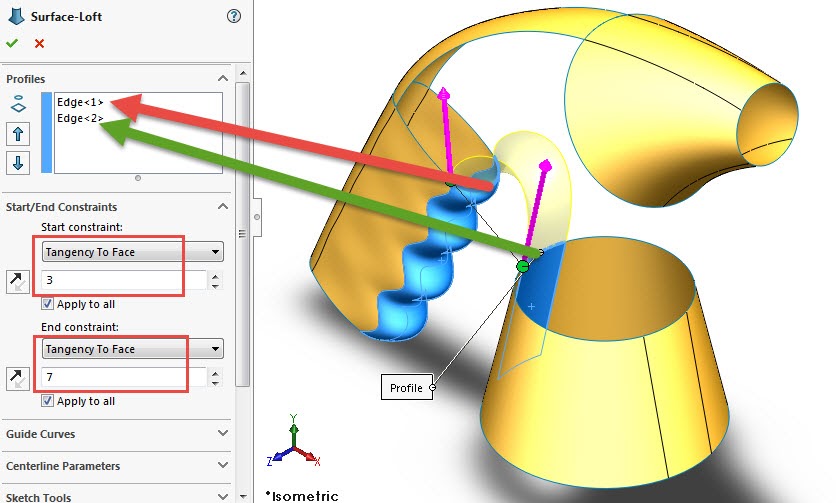Increase the start tangent length with up spinner
Viewport: 836px width, 503px height.
pos(215,276)
